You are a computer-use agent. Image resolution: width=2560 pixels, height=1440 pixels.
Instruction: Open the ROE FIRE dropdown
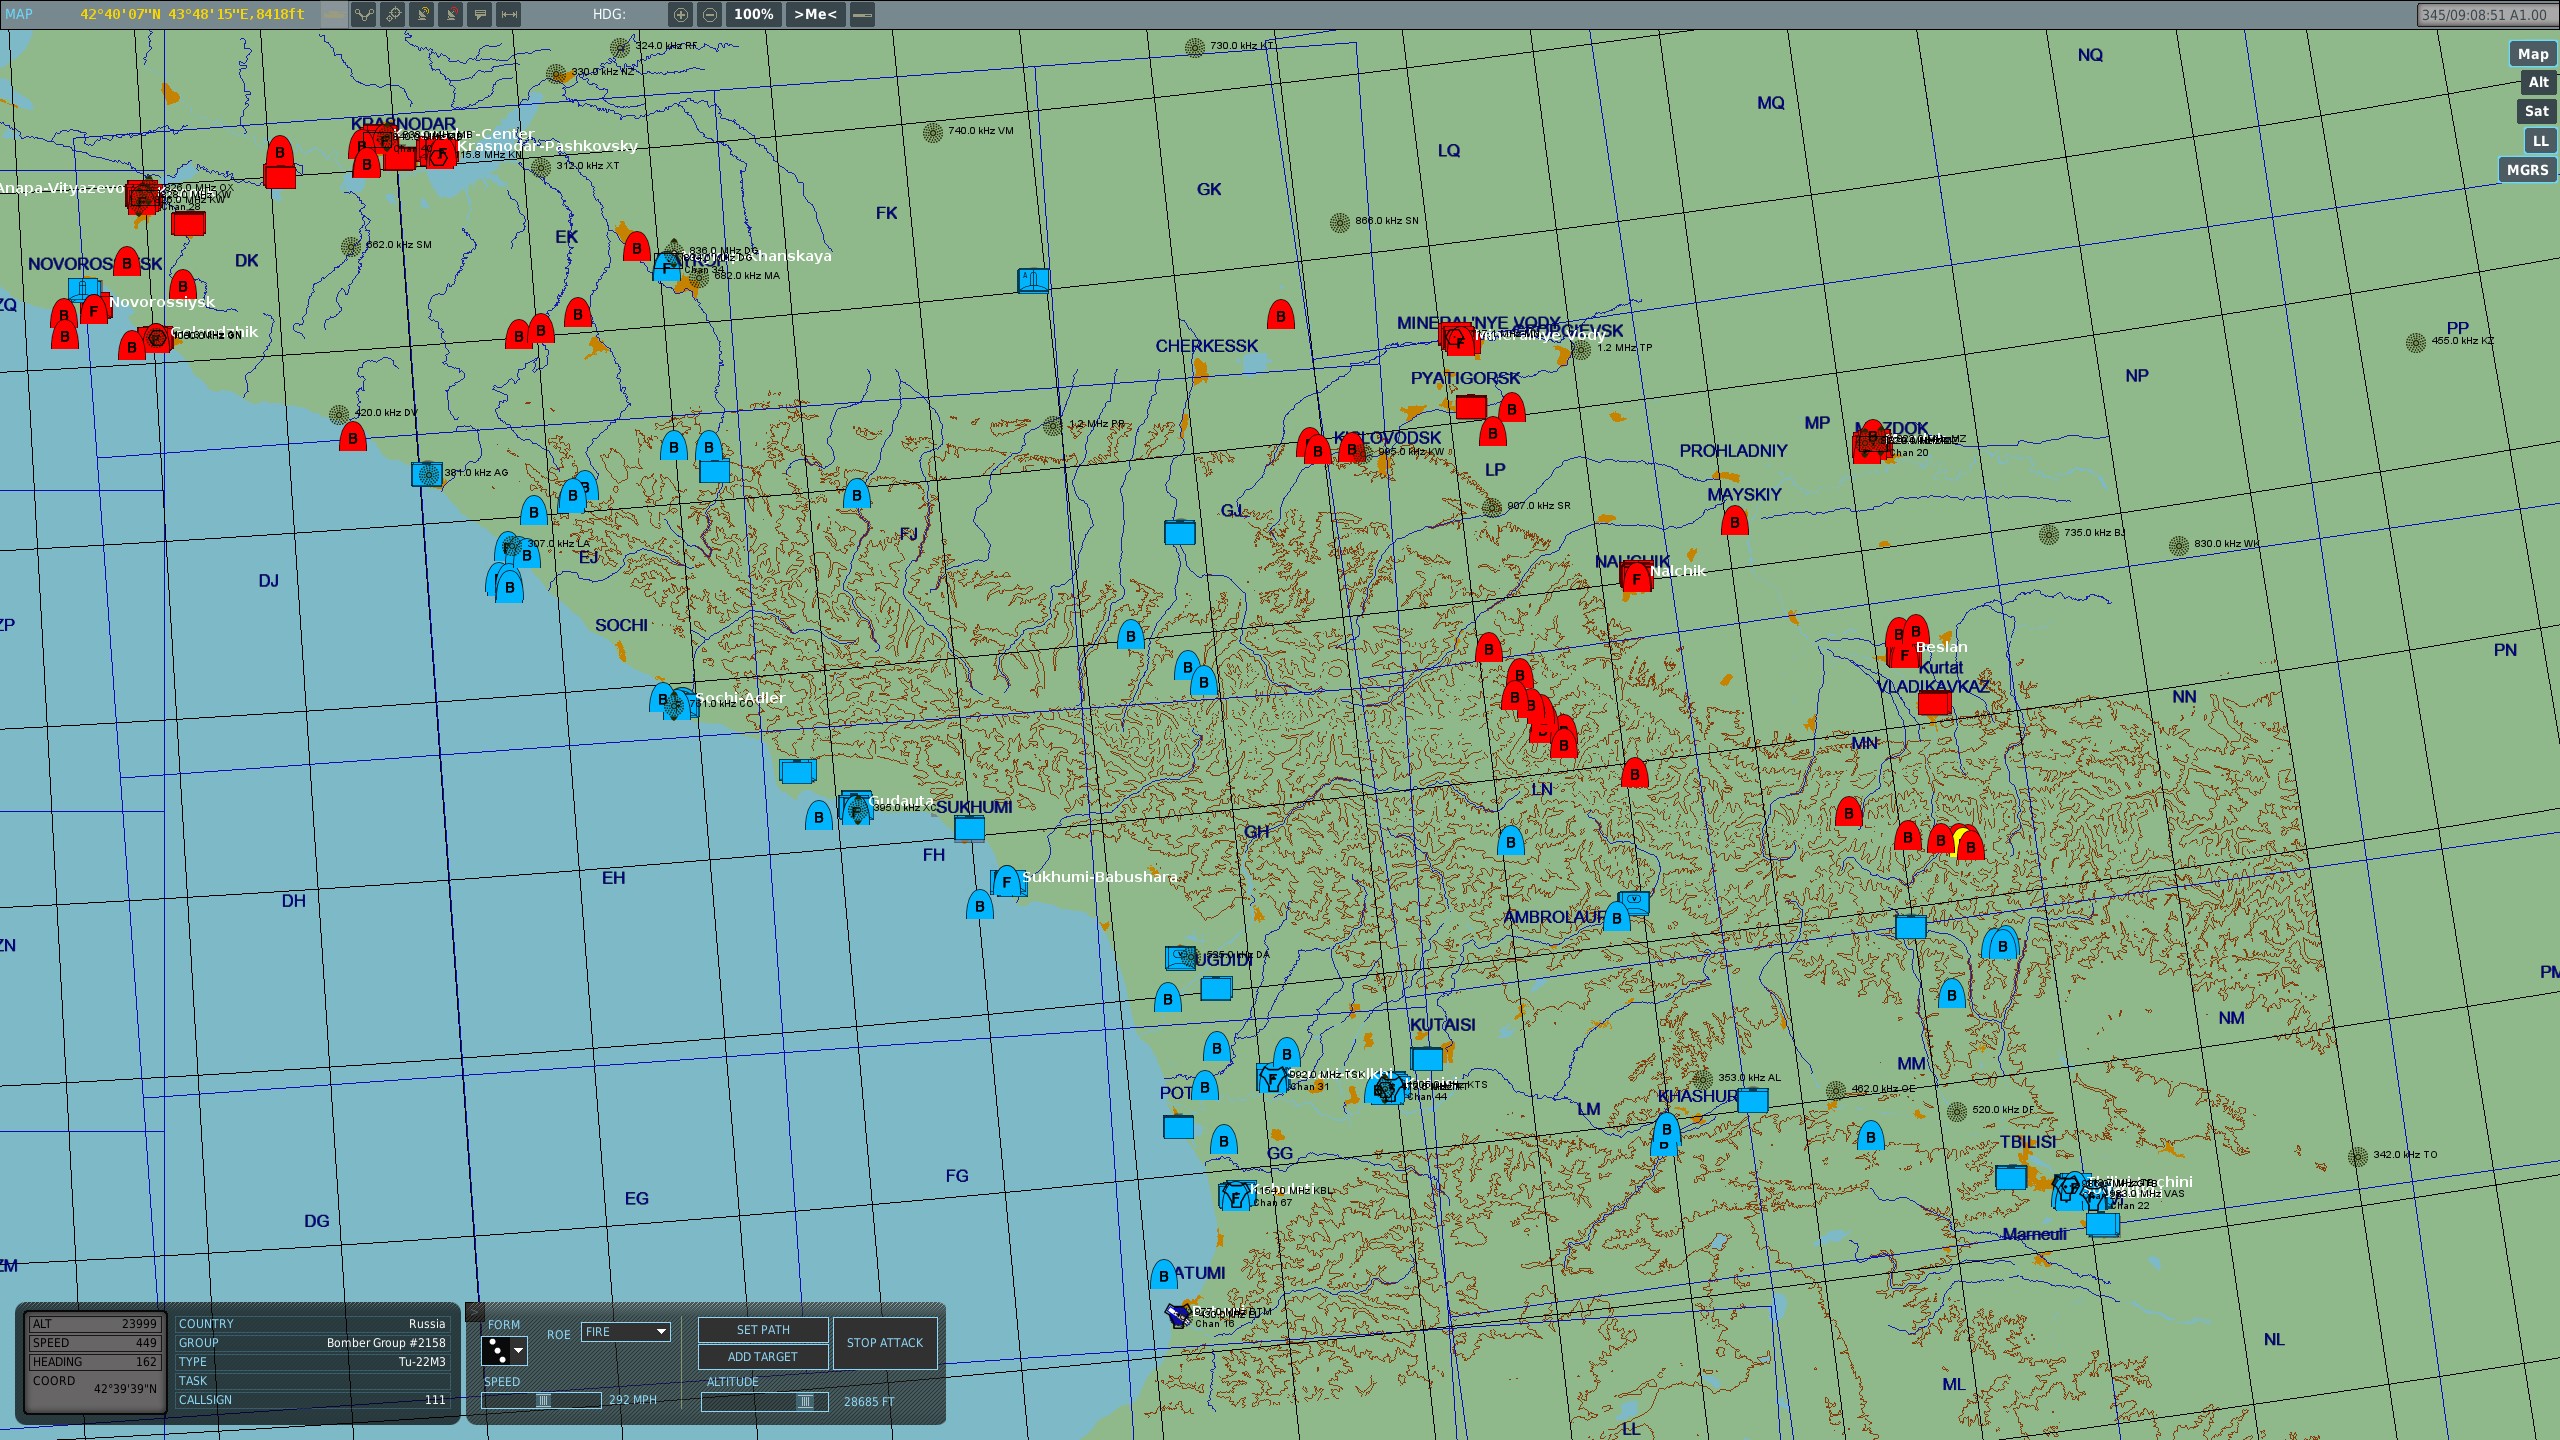pos(626,1332)
